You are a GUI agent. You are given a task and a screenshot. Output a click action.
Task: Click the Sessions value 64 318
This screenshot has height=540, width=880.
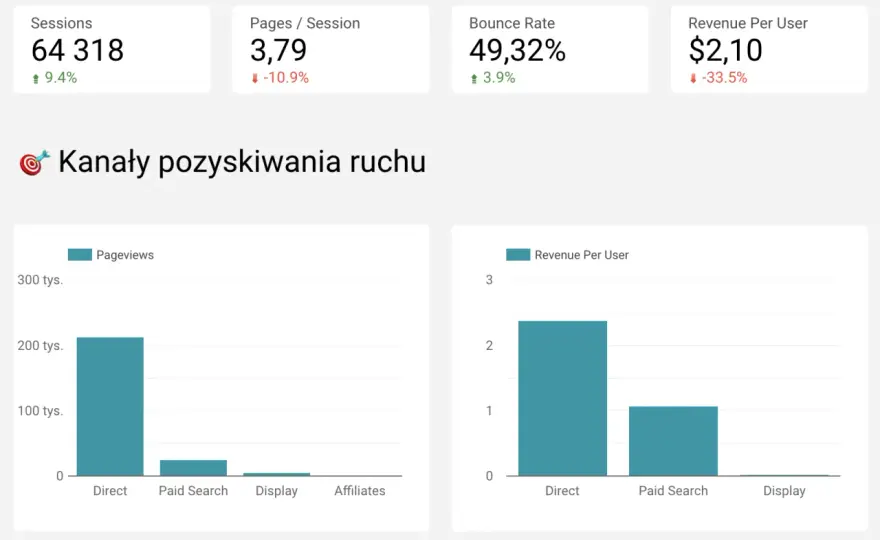[x=77, y=51]
